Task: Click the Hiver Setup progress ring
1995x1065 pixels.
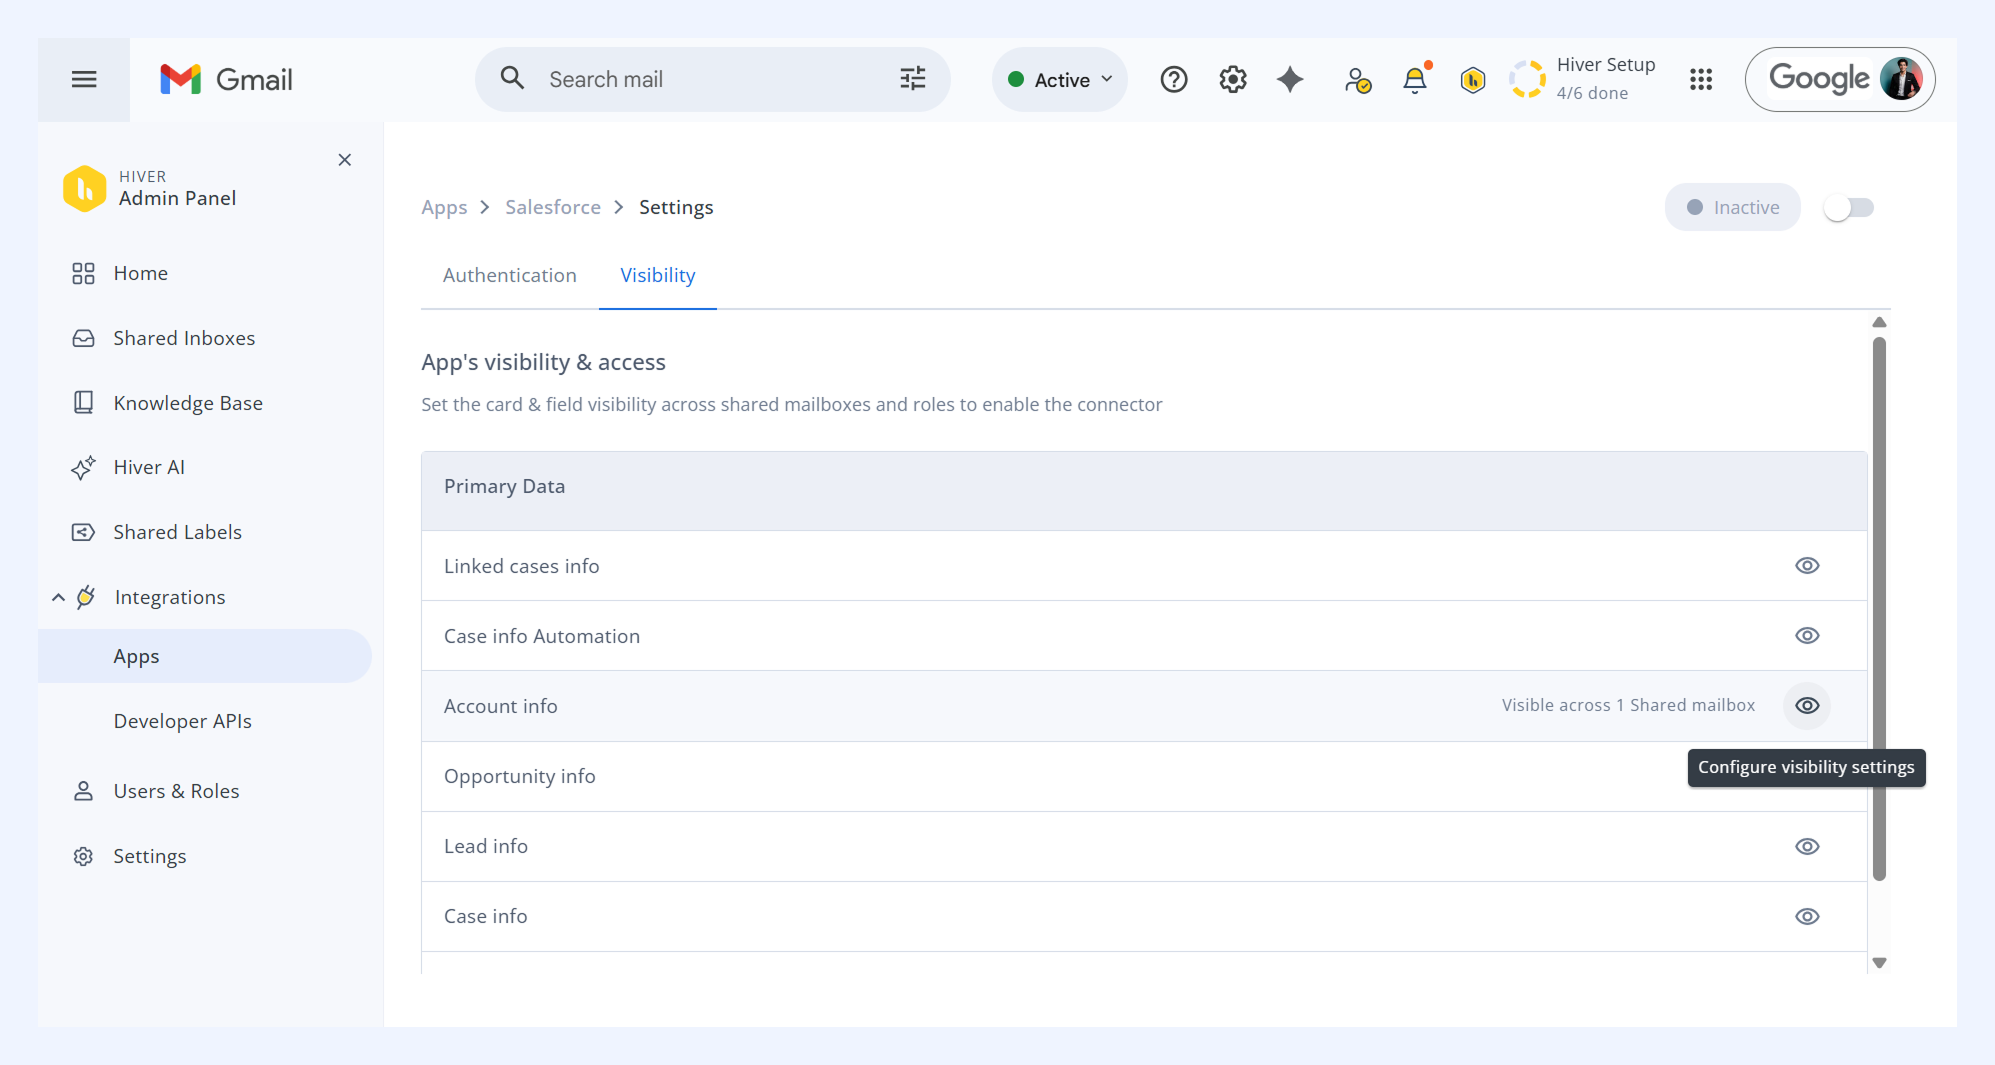Action: click(1528, 79)
